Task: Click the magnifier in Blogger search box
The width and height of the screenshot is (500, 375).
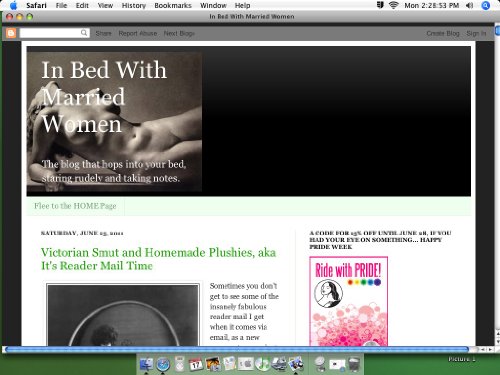Action: pos(84,33)
